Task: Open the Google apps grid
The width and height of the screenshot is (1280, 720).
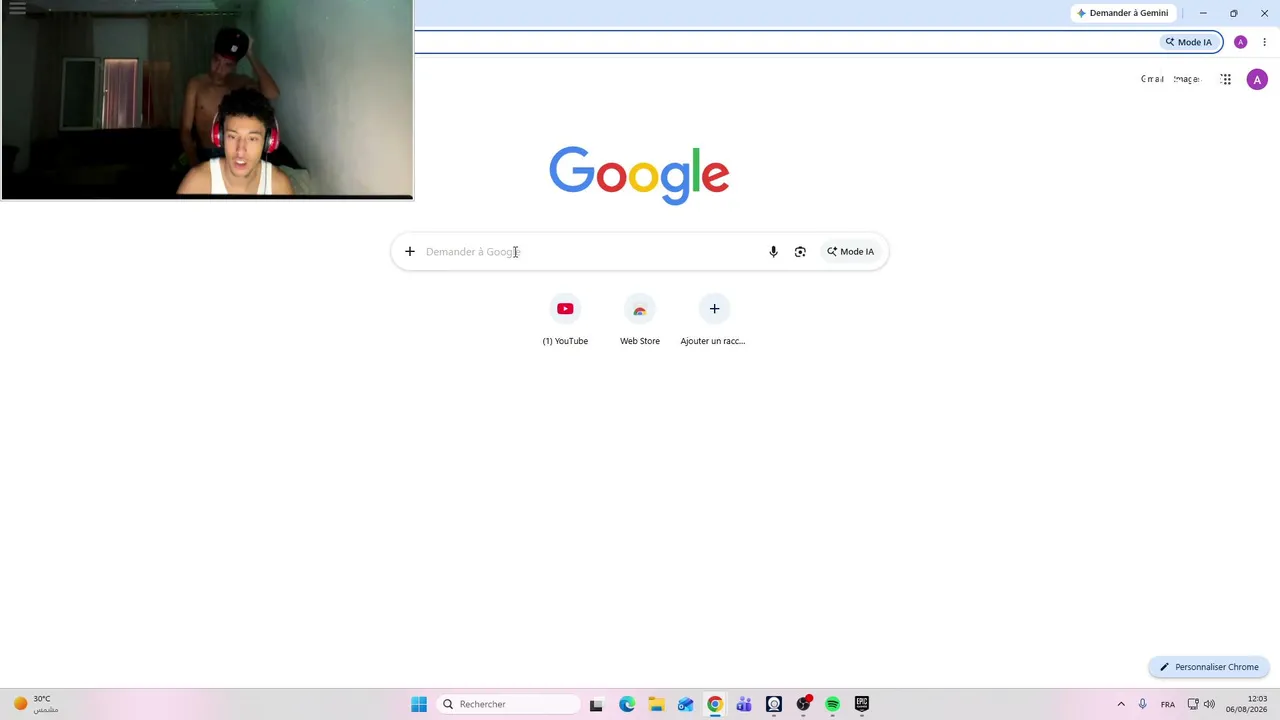Action: point(1226,79)
